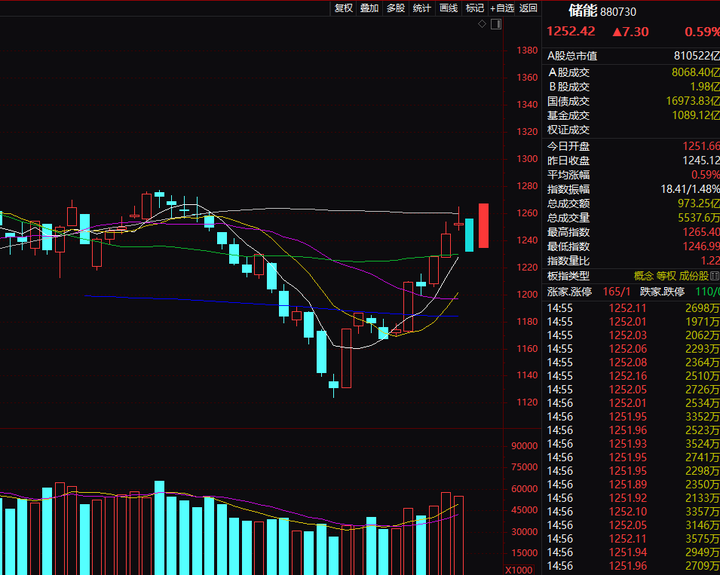Toggle the side panel layout icon
The height and width of the screenshot is (575, 720).
point(496,24)
